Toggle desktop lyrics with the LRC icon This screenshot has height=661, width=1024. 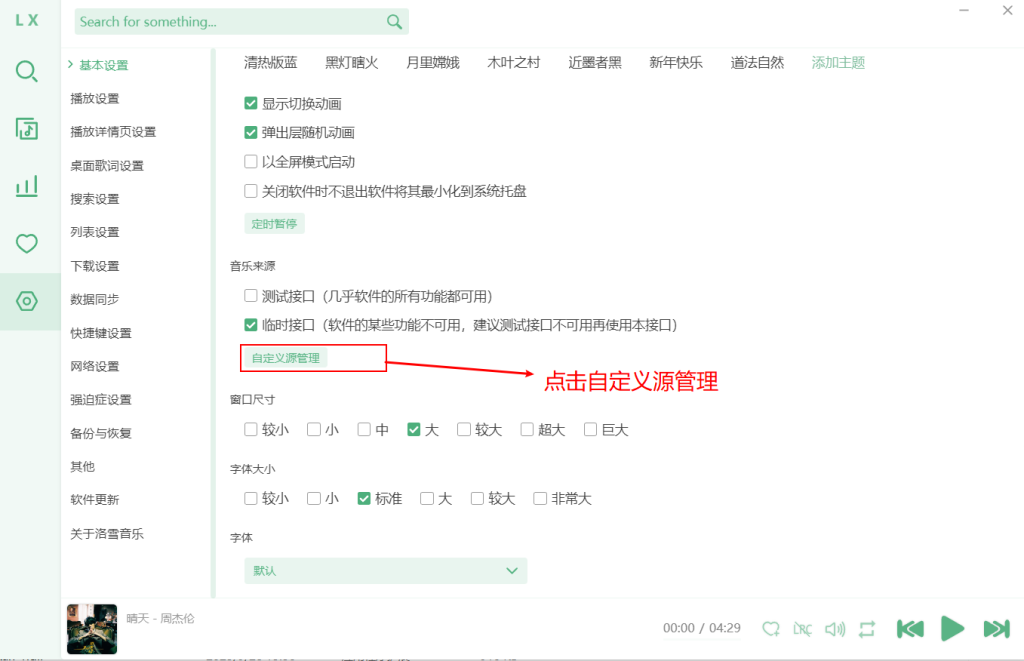(x=803, y=629)
